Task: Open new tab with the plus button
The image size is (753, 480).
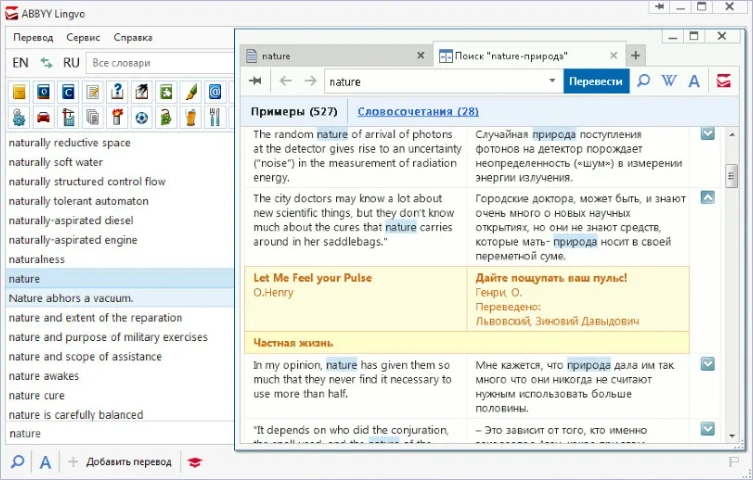Action: (x=635, y=55)
